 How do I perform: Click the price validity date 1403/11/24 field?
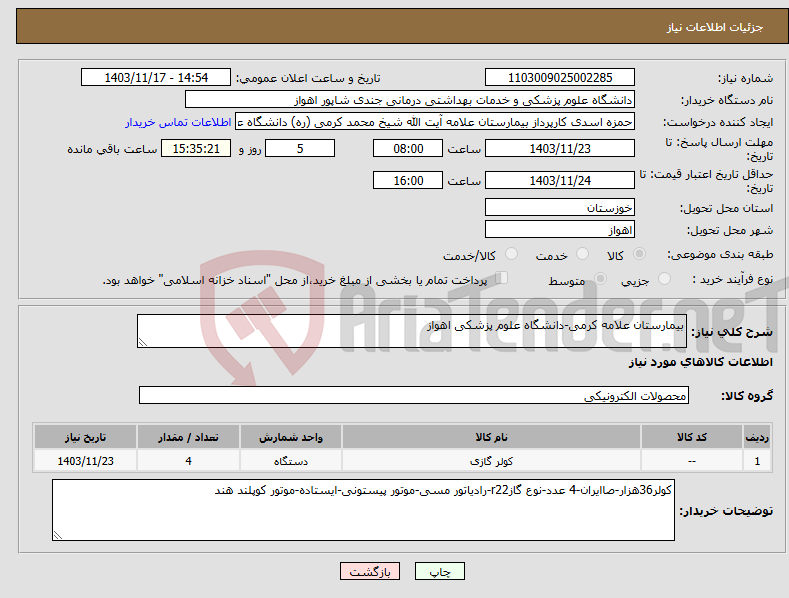tap(560, 180)
